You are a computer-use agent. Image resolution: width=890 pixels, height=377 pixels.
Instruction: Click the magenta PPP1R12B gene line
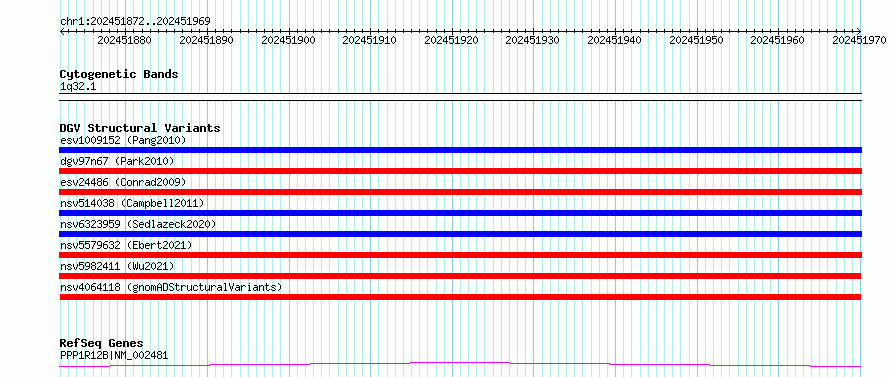coord(460,364)
